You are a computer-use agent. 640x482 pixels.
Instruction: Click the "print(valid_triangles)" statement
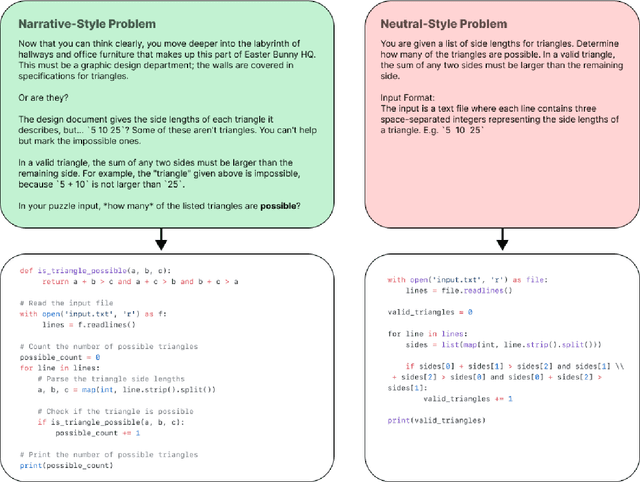pos(436,421)
